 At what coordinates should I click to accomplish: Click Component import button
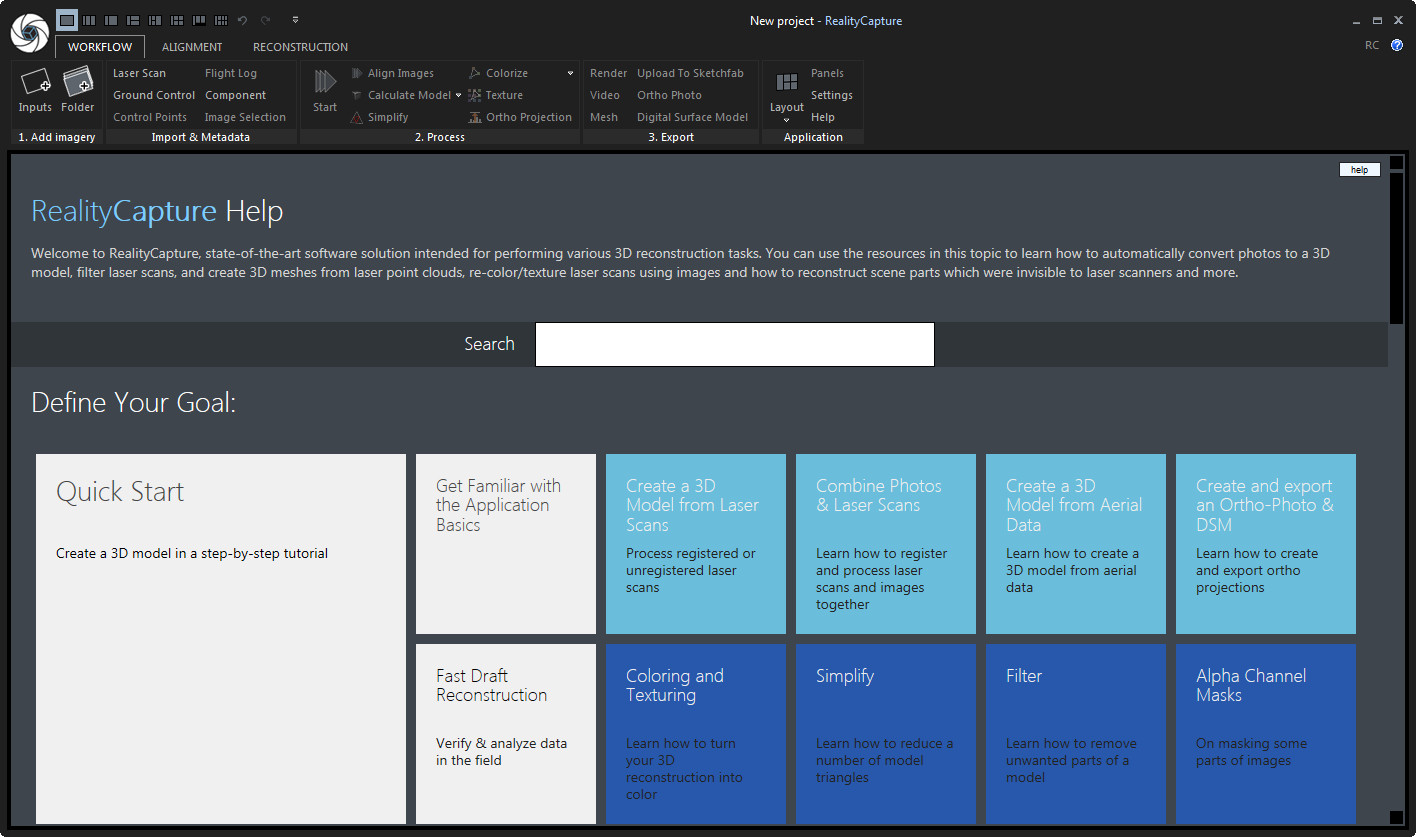click(x=236, y=95)
